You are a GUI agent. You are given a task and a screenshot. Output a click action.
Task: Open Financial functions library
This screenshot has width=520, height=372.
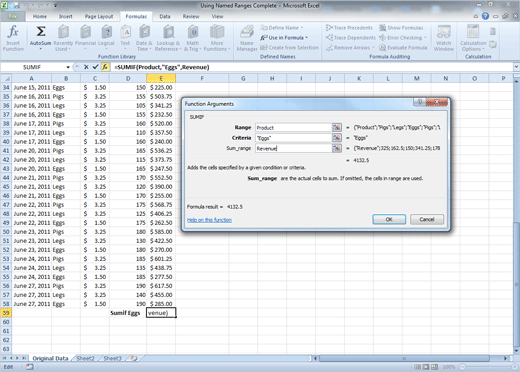coord(86,38)
